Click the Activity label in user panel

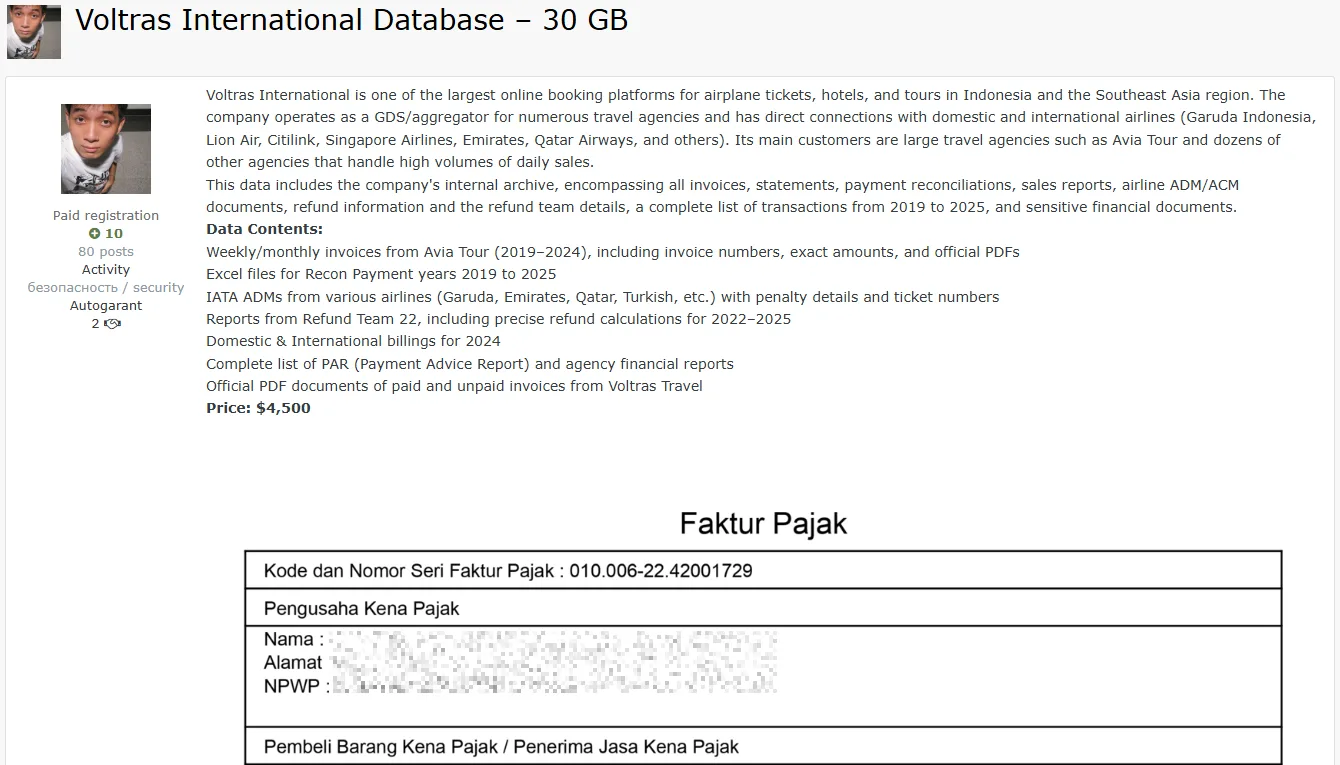click(x=106, y=270)
